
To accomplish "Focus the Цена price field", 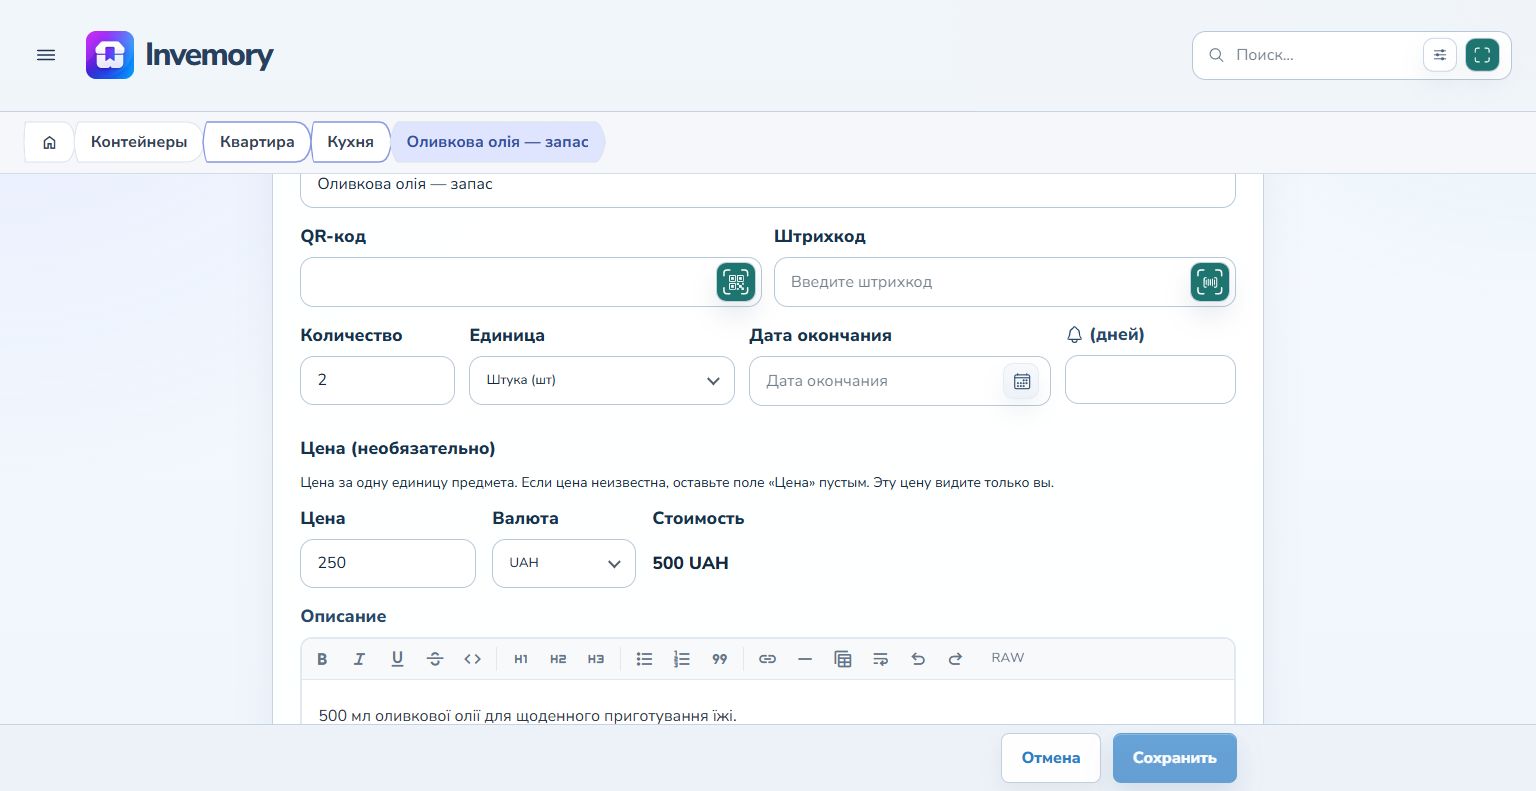I will (x=388, y=563).
